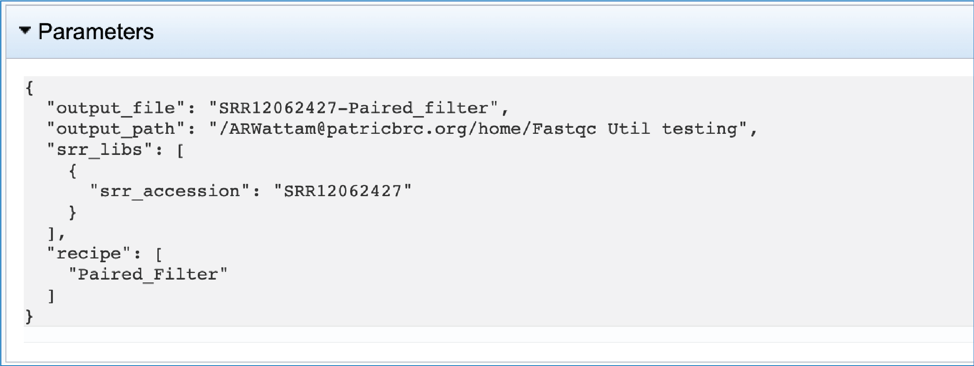The height and width of the screenshot is (366, 974).
Task: Click the opening square bracket after srr_libs
Action: [180, 150]
